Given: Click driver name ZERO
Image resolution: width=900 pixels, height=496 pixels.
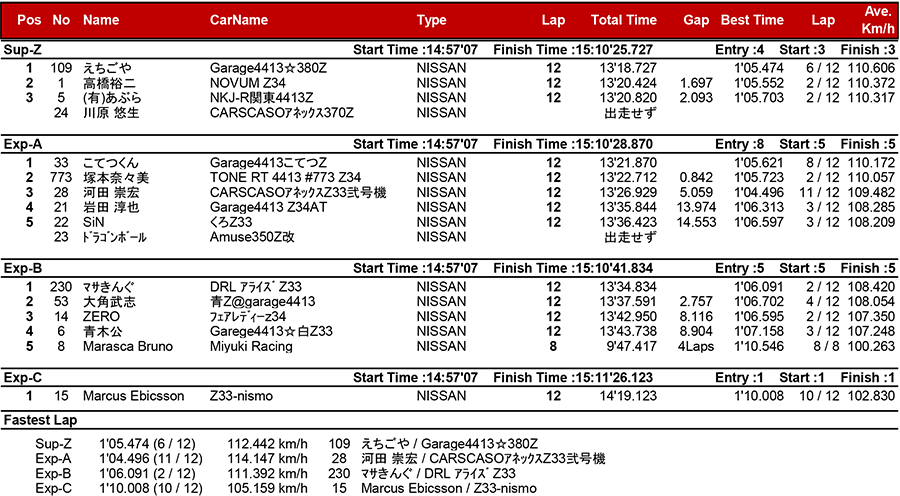Looking at the screenshot, I should click(101, 317).
